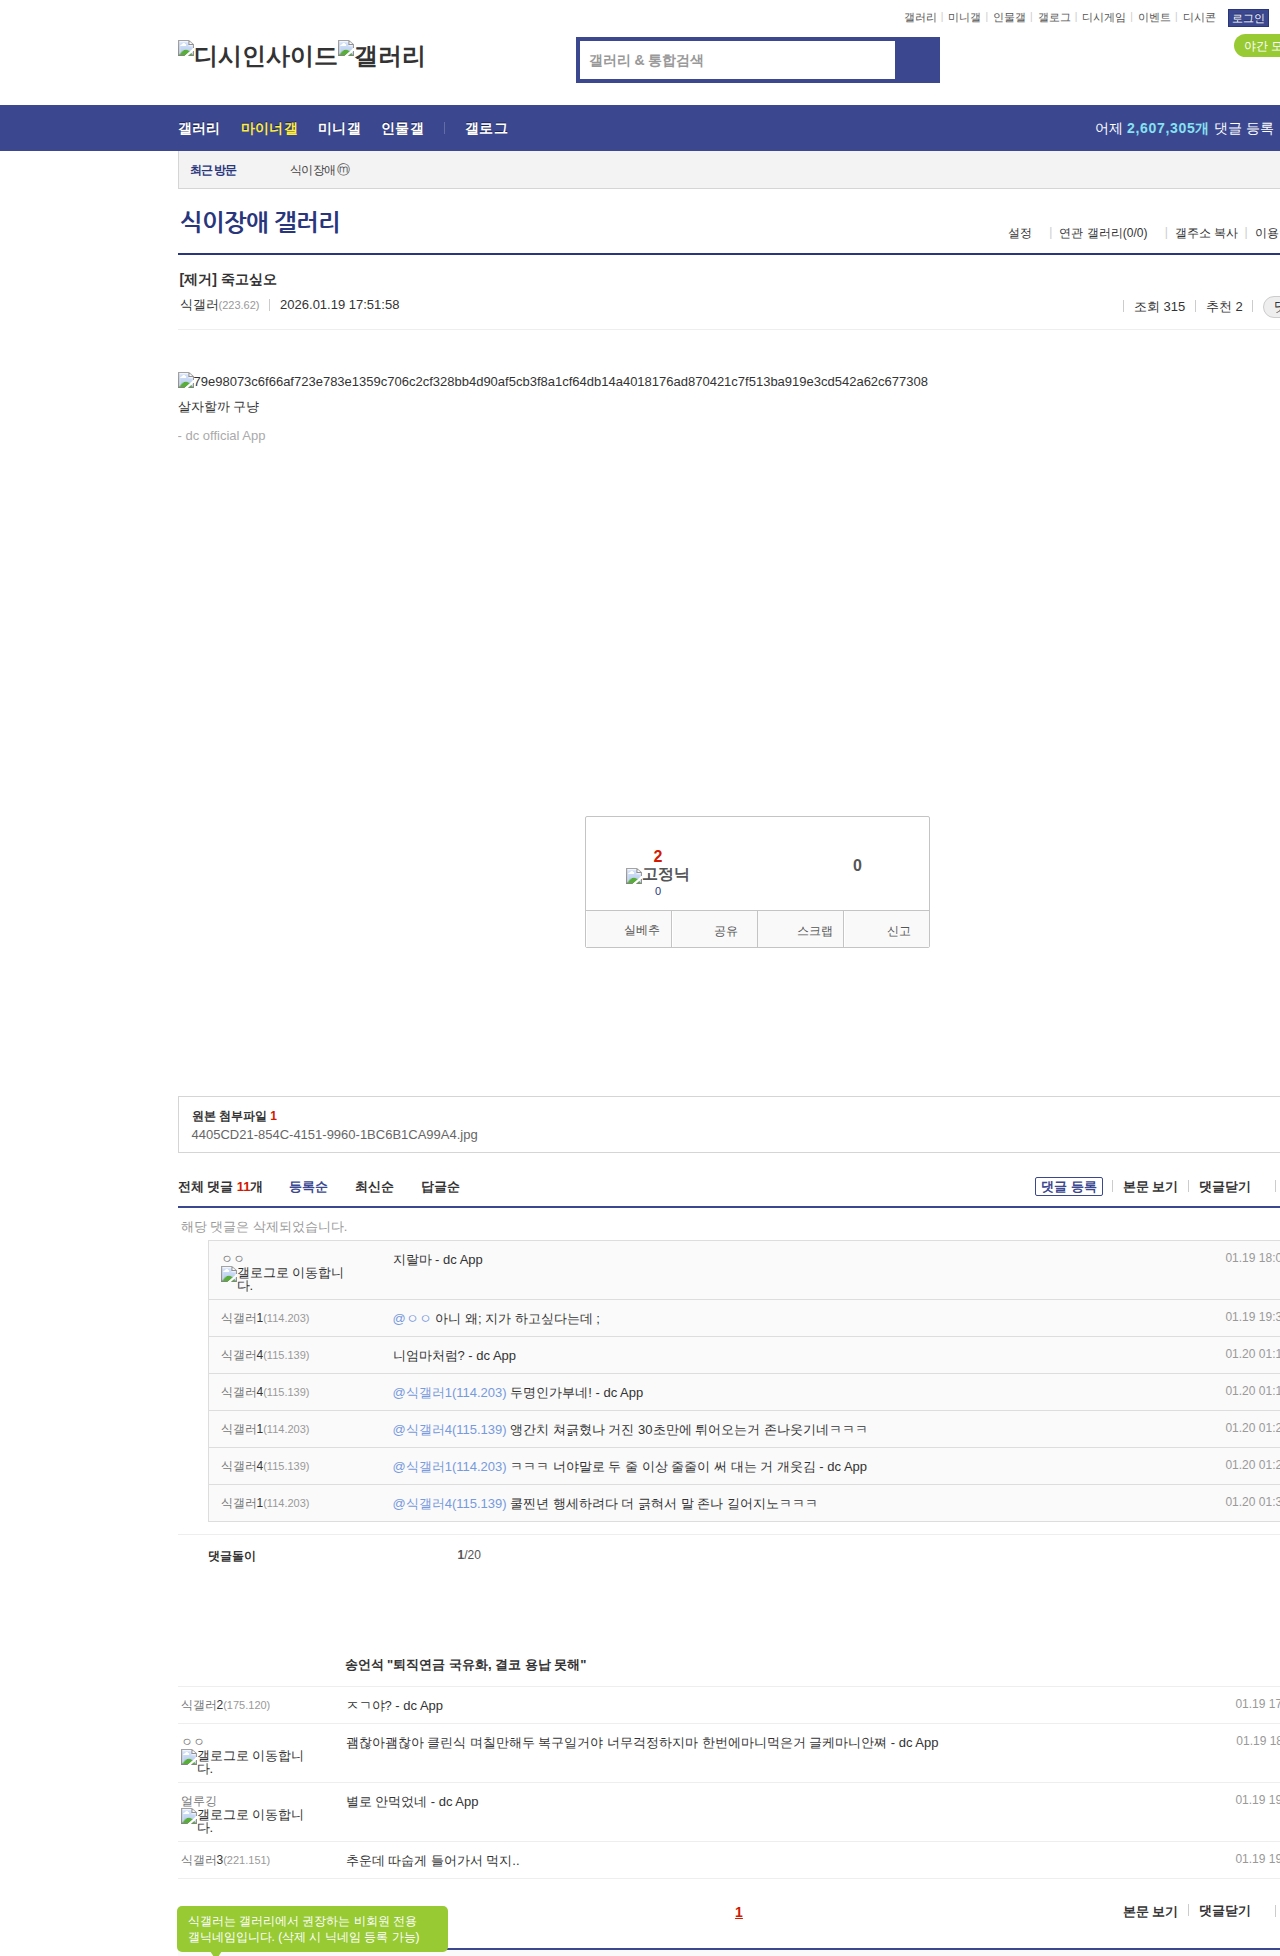Image resolution: width=1280 pixels, height=1956 pixels.
Task: Sort comments by 답글순
Action: click(440, 1187)
